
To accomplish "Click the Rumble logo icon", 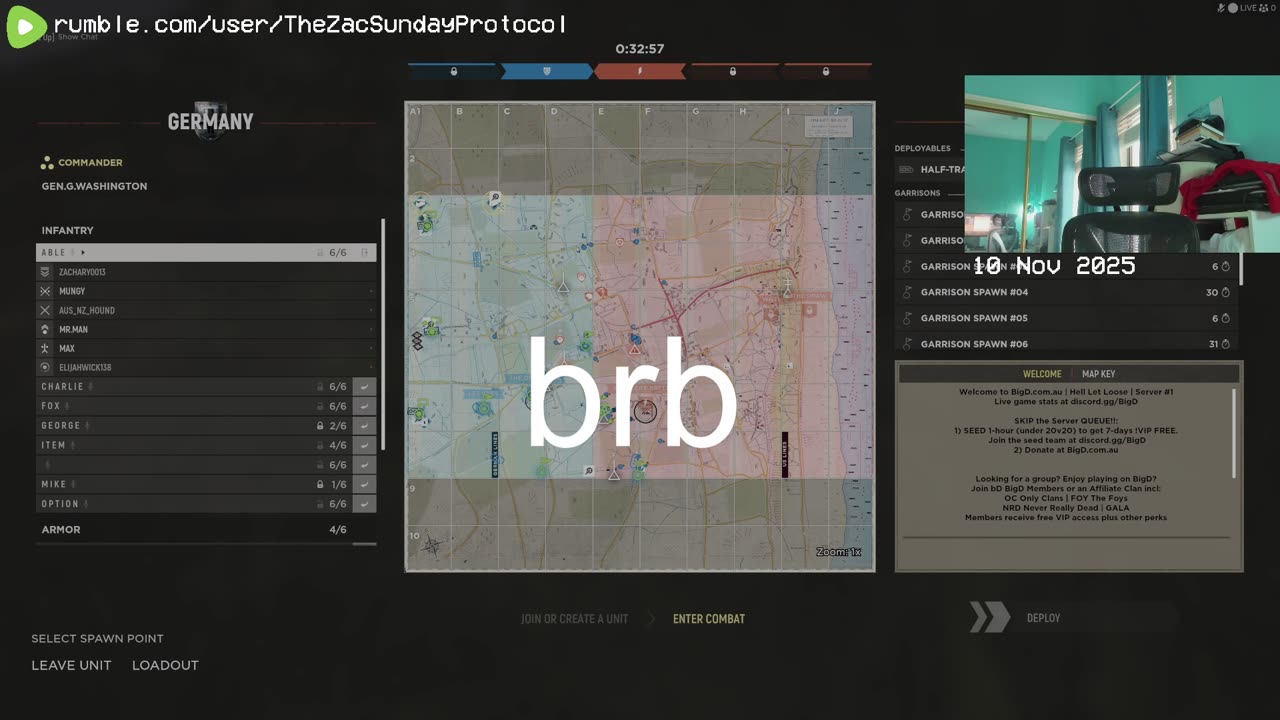I will [x=25, y=26].
